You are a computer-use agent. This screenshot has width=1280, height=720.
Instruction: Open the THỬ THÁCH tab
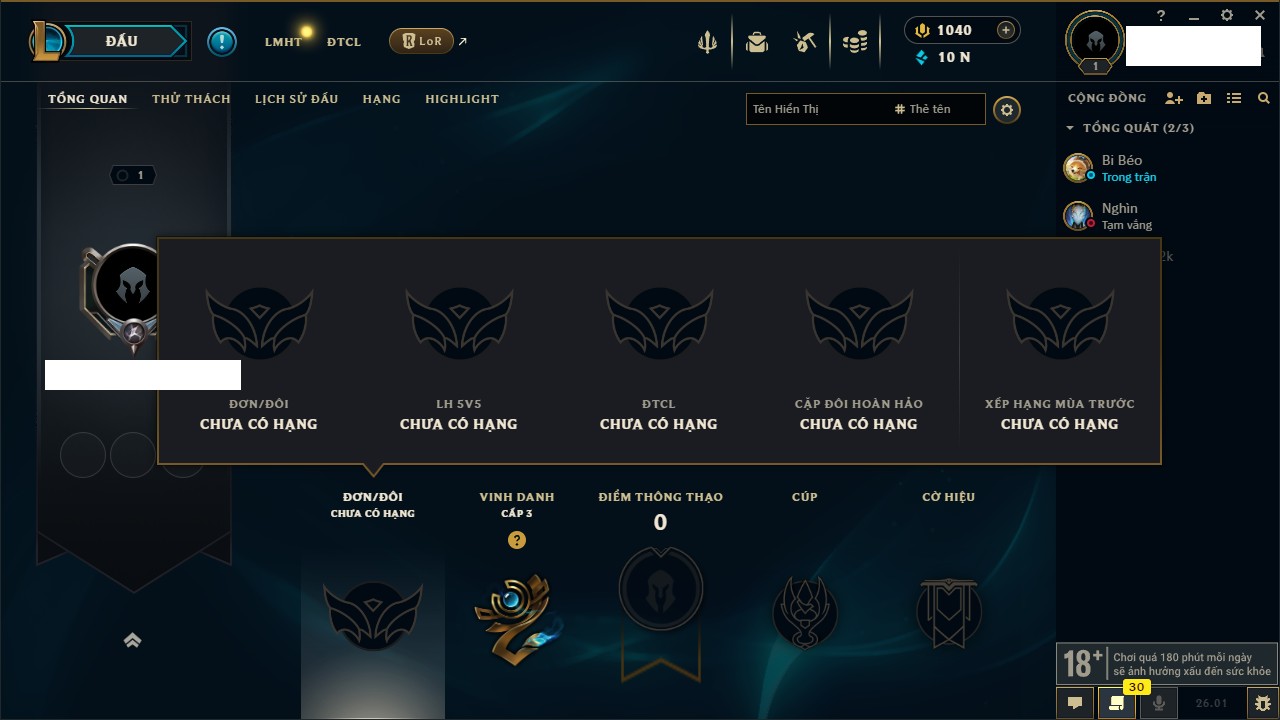pos(191,99)
